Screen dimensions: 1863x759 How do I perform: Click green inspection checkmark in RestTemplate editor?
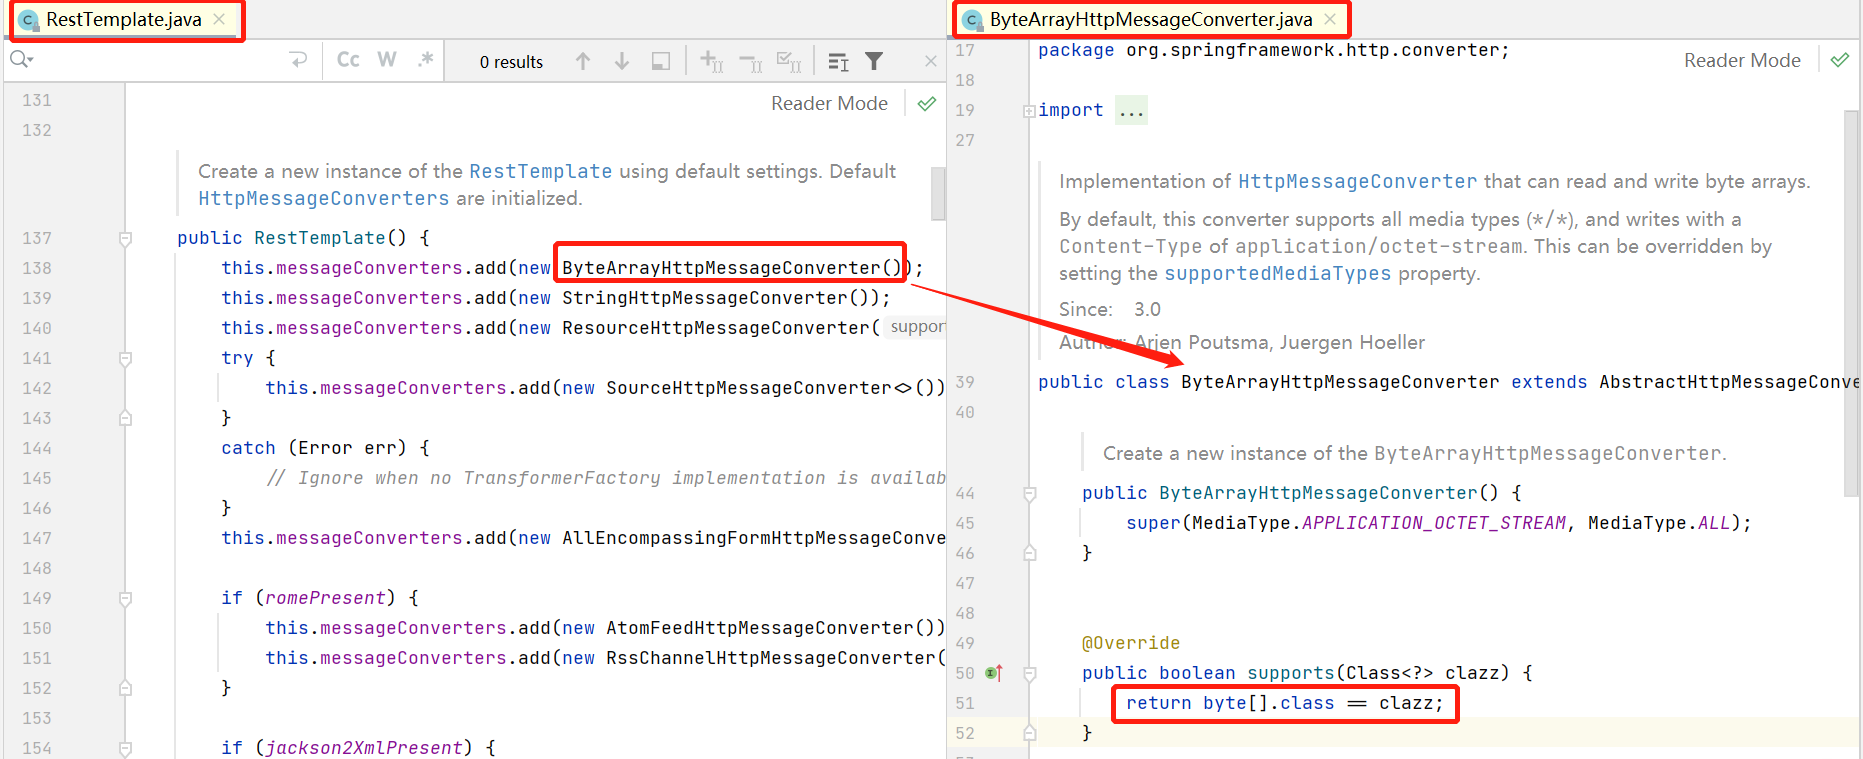point(927,104)
